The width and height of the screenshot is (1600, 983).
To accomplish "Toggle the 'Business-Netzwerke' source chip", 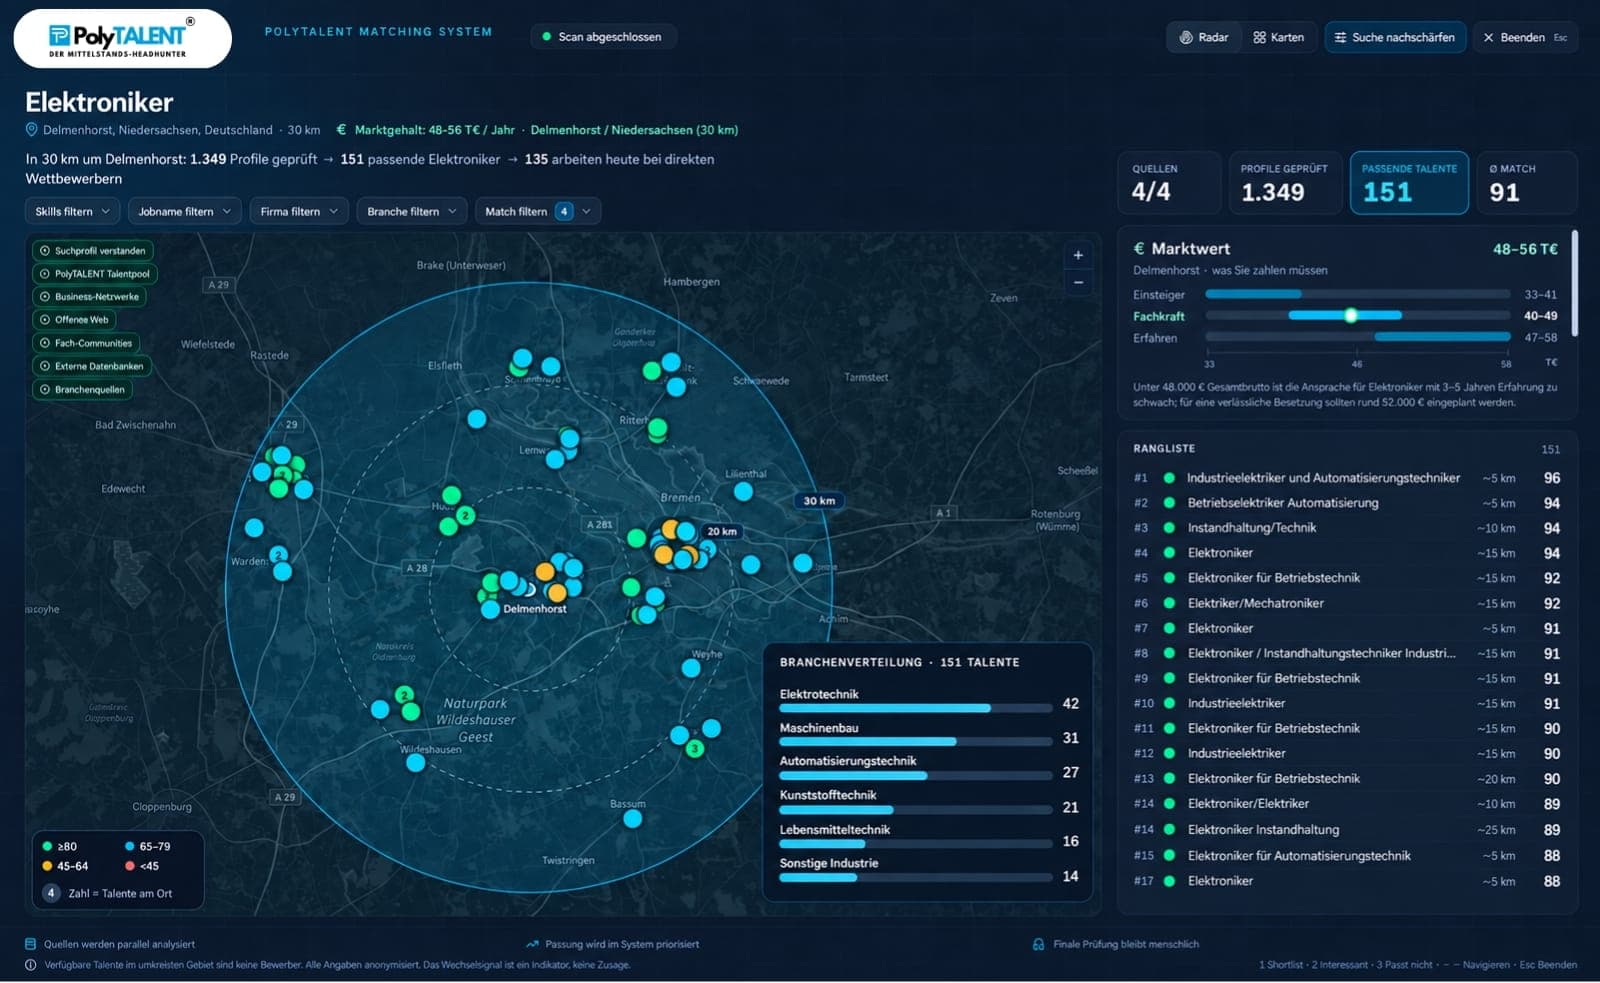I will click(89, 297).
